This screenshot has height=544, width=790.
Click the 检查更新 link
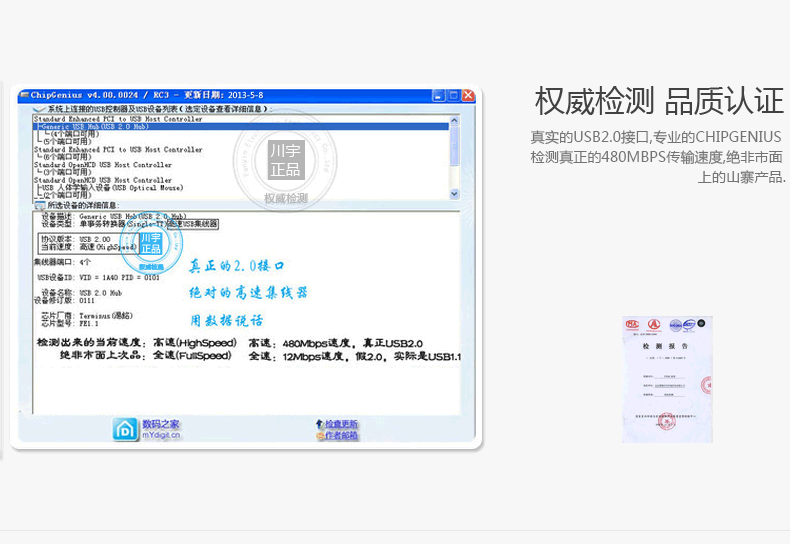point(341,424)
